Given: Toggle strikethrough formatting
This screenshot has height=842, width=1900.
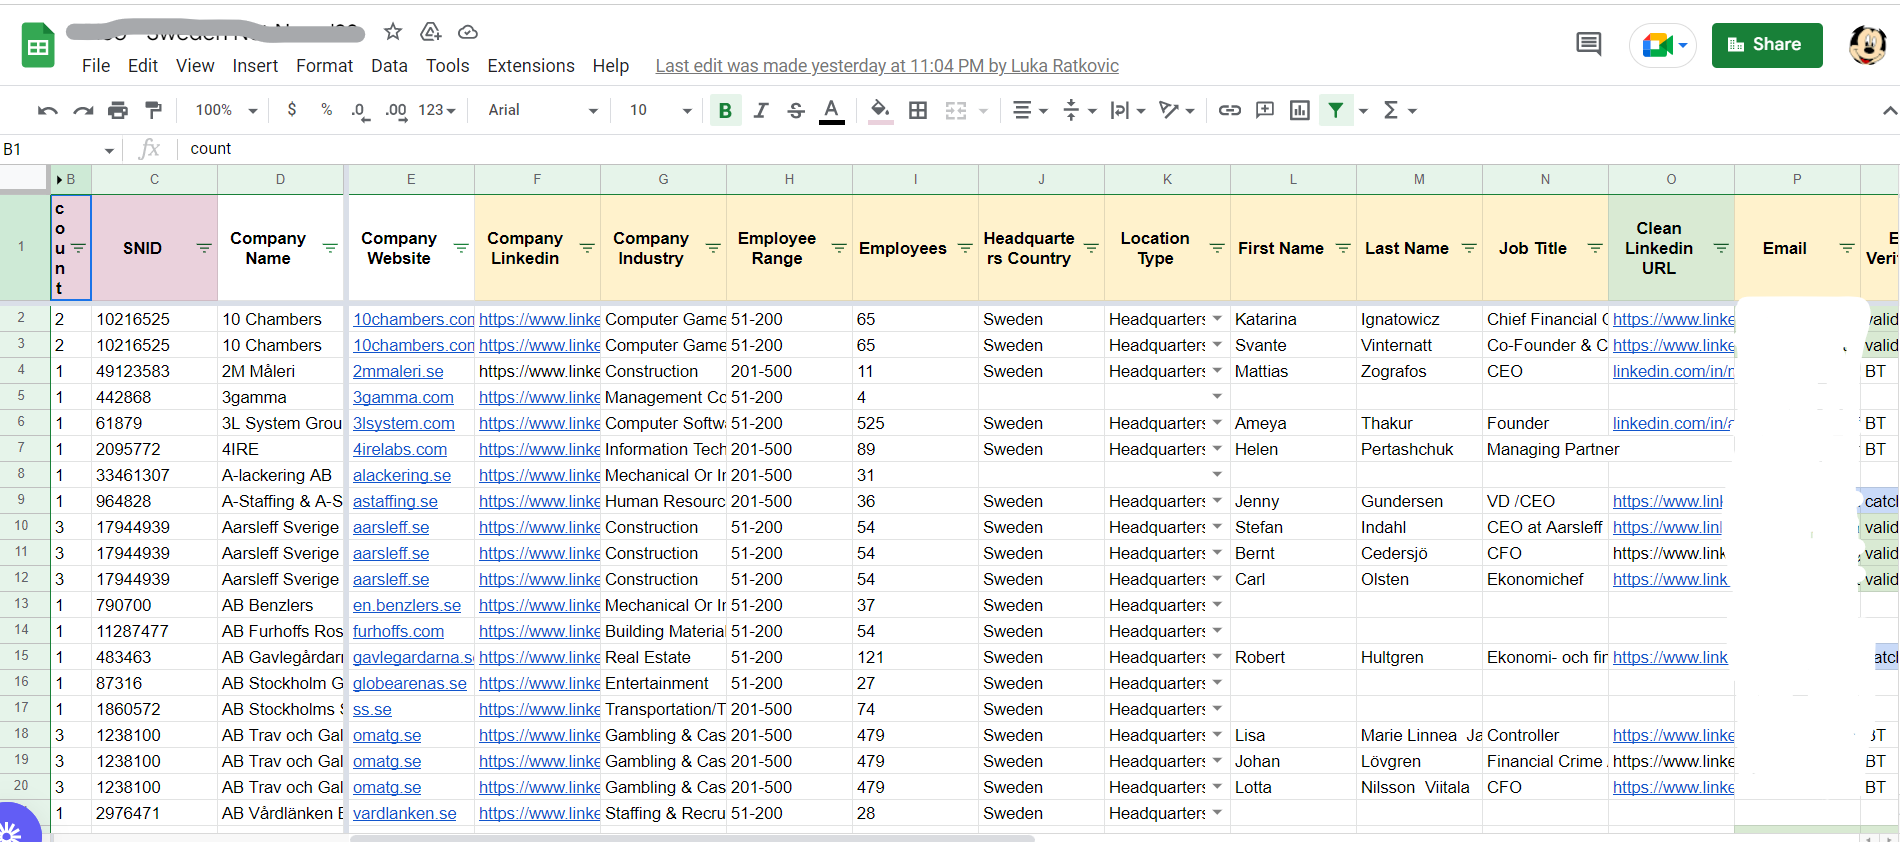Looking at the screenshot, I should pyautogui.click(x=796, y=110).
